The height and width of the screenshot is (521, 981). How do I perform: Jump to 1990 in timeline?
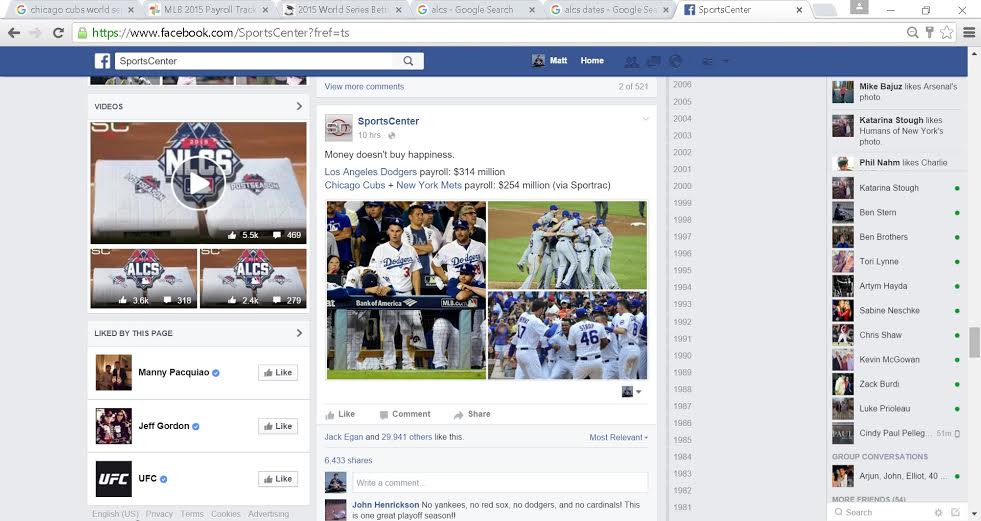[683, 355]
